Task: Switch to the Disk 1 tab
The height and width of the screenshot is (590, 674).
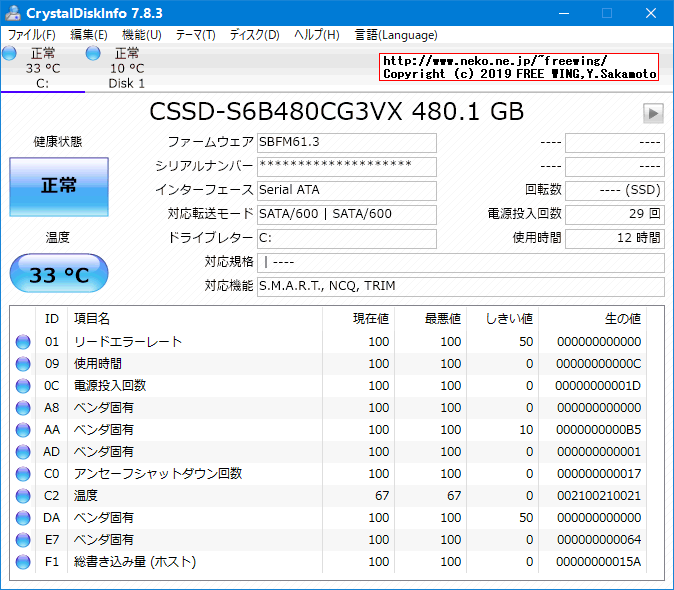Action: coord(126,68)
